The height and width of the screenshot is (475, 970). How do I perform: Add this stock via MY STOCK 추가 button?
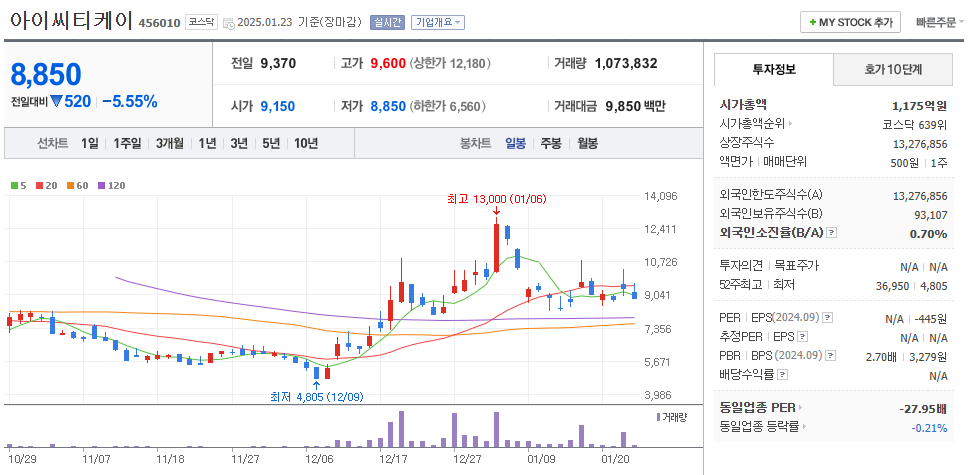(851, 22)
